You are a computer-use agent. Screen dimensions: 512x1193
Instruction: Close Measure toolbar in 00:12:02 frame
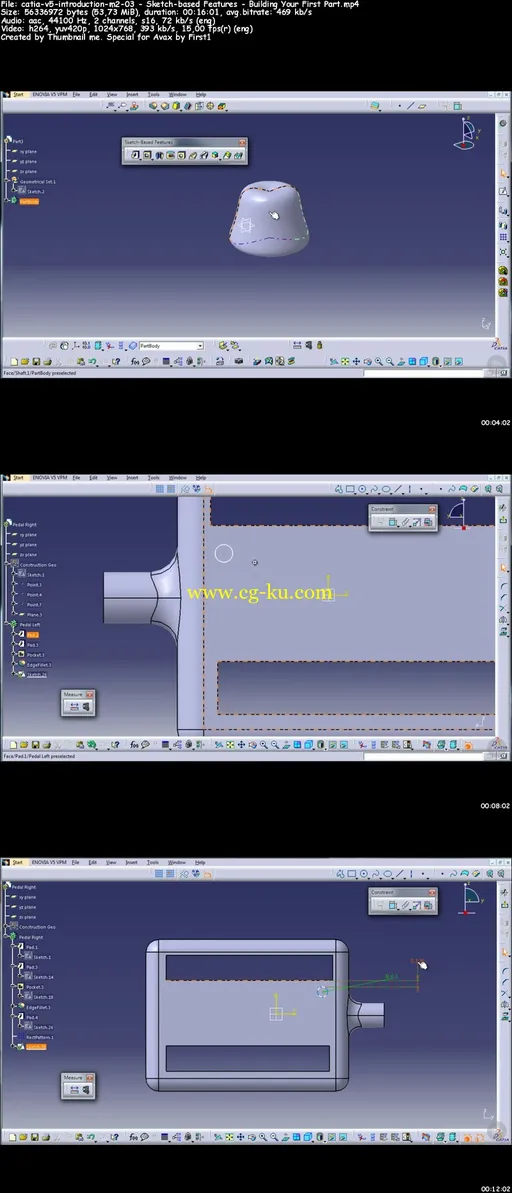(90, 1078)
